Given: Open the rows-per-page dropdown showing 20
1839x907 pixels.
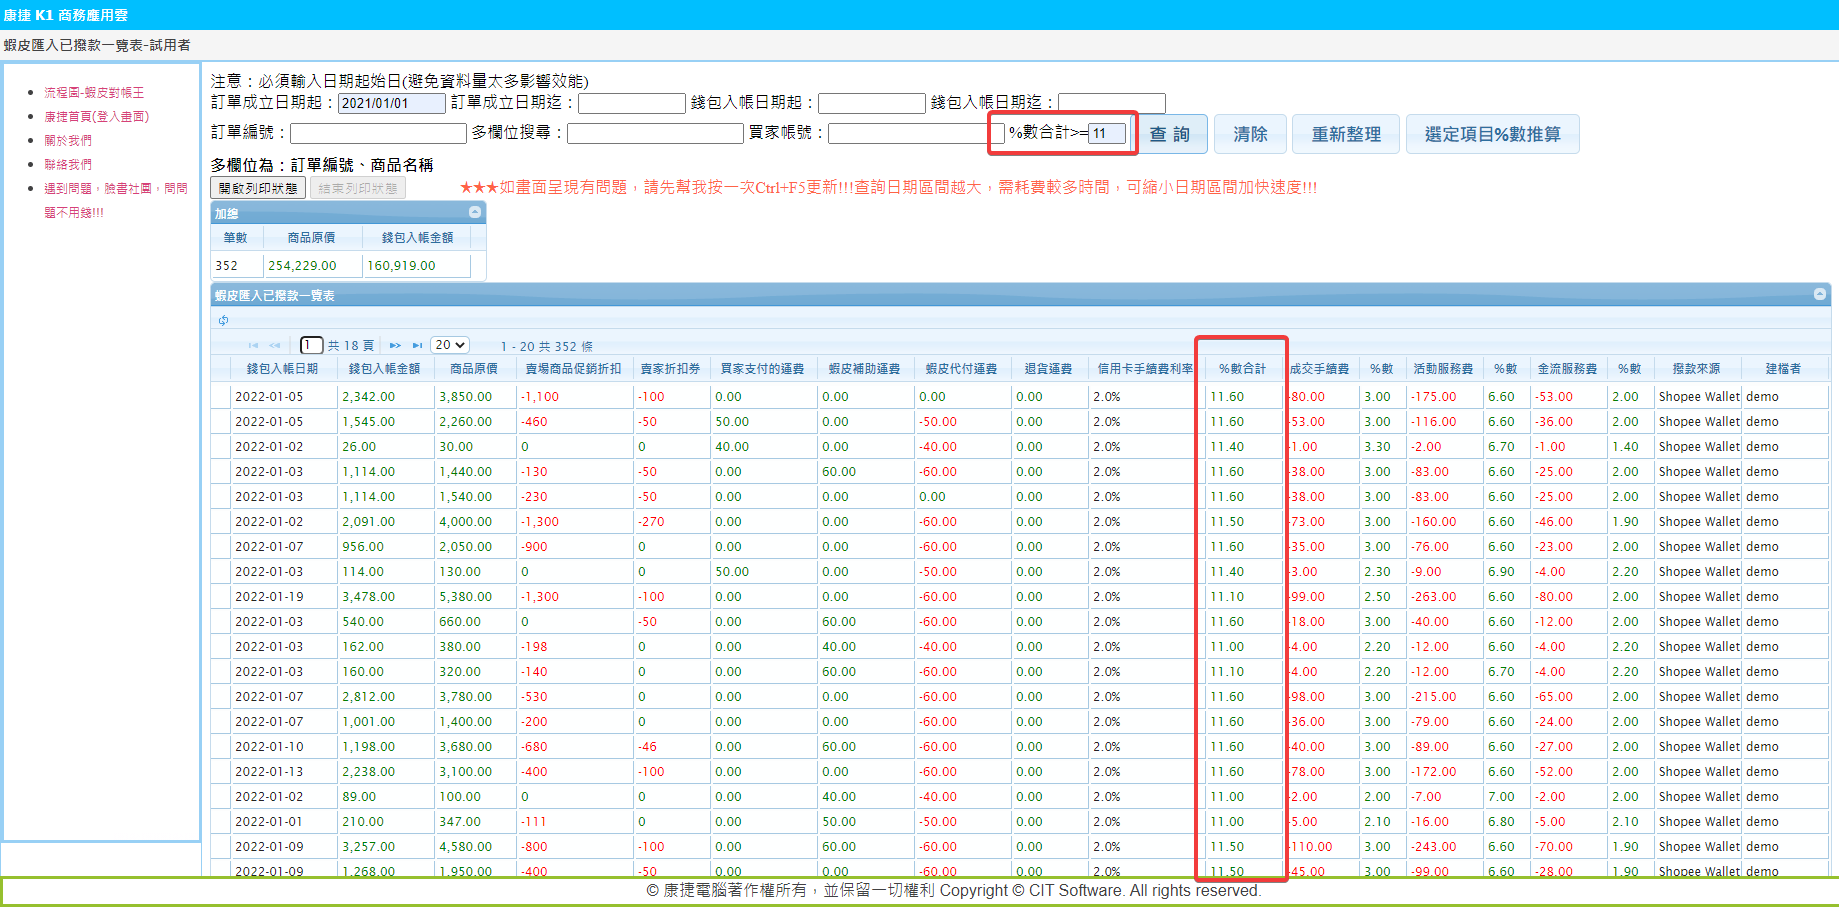Looking at the screenshot, I should pos(450,345).
